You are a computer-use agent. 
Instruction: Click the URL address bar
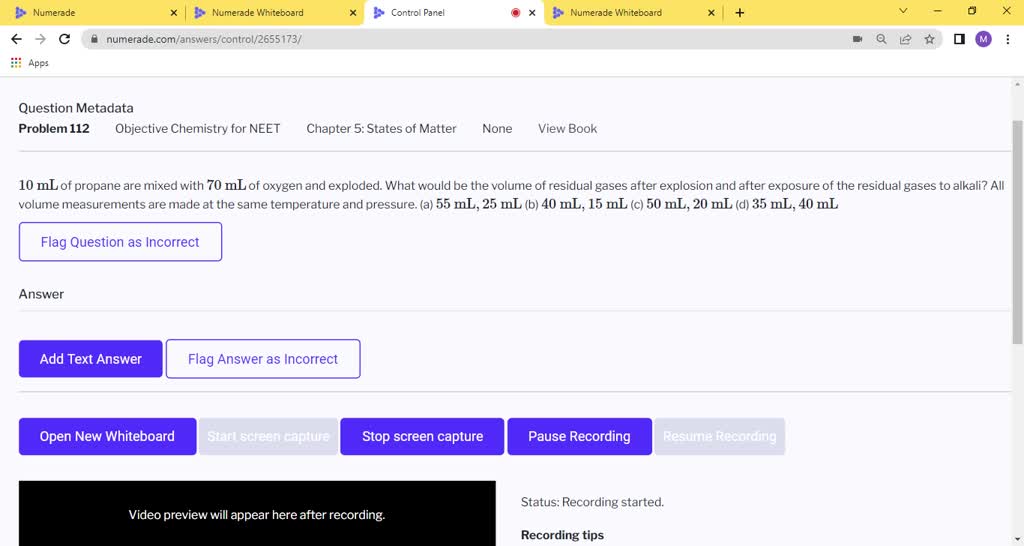tap(450, 39)
